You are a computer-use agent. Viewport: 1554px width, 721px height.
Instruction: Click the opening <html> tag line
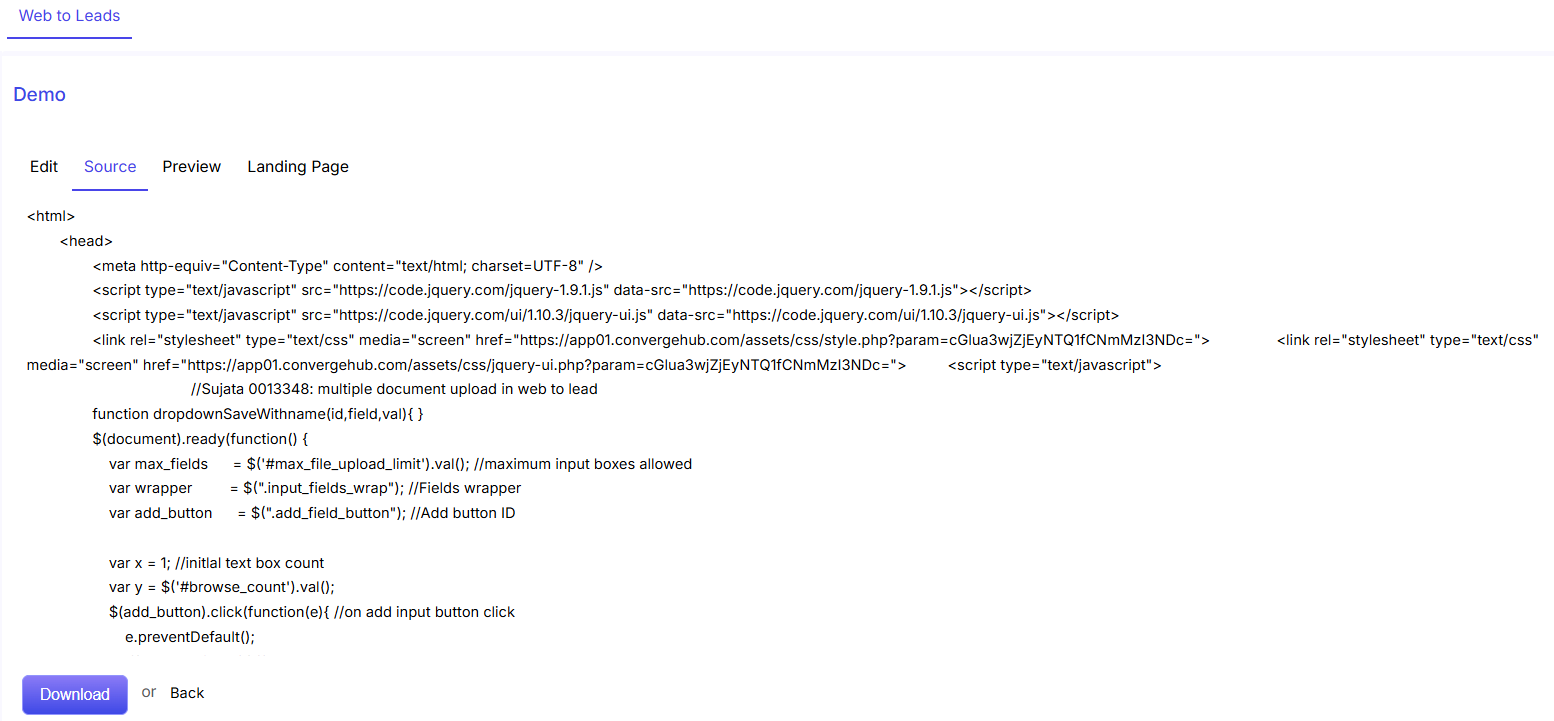click(51, 216)
